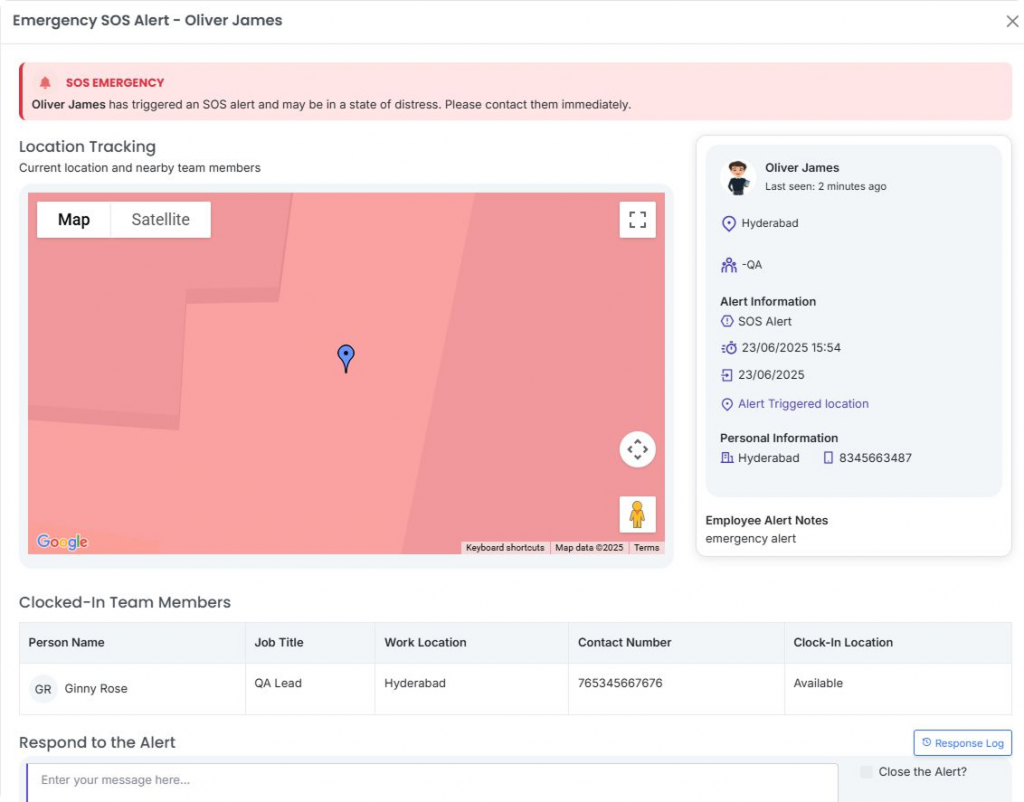The width and height of the screenshot is (1024, 802).
Task: Click the response message input field
Action: pyautogui.click(x=432, y=780)
